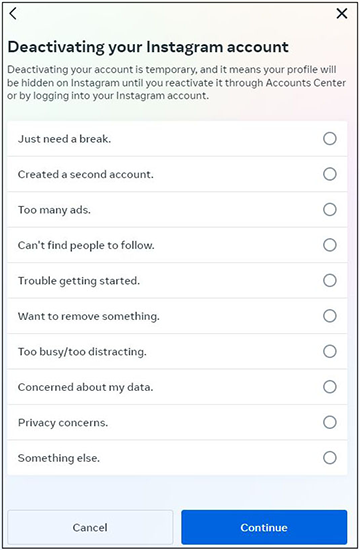
Task: Pick 'Concerned about my data' radio button
Action: click(330, 387)
